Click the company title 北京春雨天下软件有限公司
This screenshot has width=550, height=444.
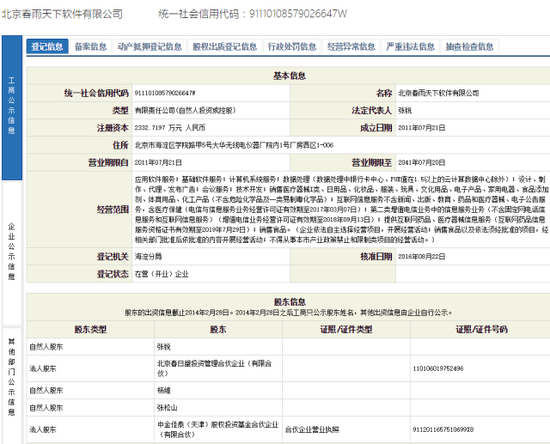62,14
